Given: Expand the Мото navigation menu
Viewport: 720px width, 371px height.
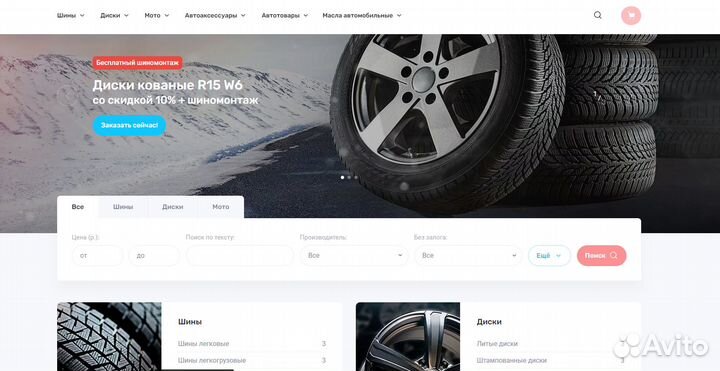Looking at the screenshot, I should [157, 15].
